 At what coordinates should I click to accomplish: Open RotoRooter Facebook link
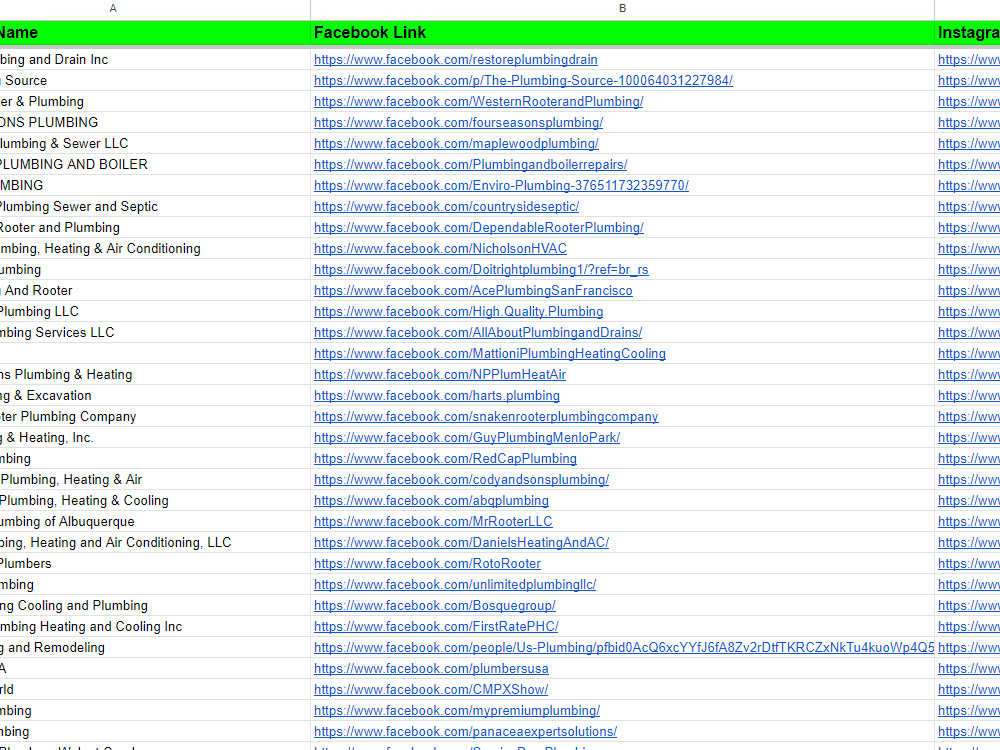pos(427,564)
